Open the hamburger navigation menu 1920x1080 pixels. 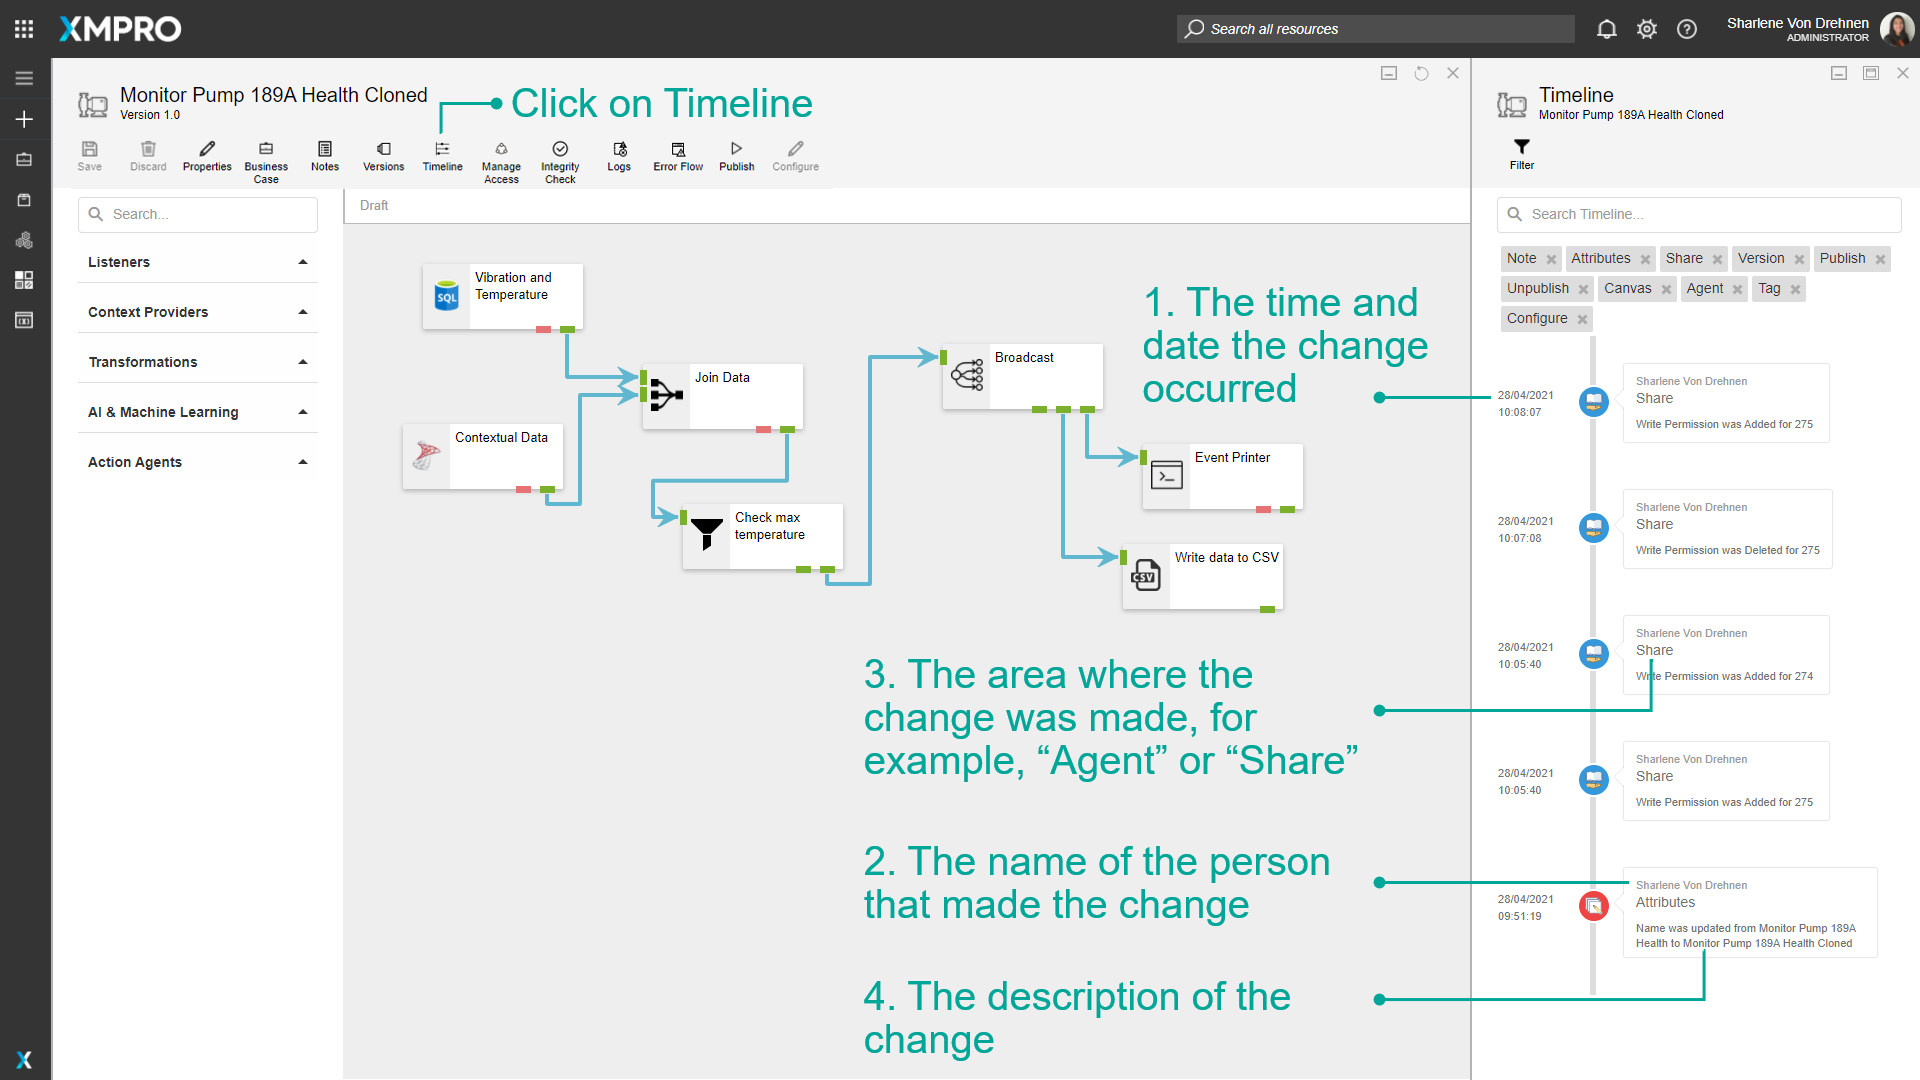tap(24, 78)
